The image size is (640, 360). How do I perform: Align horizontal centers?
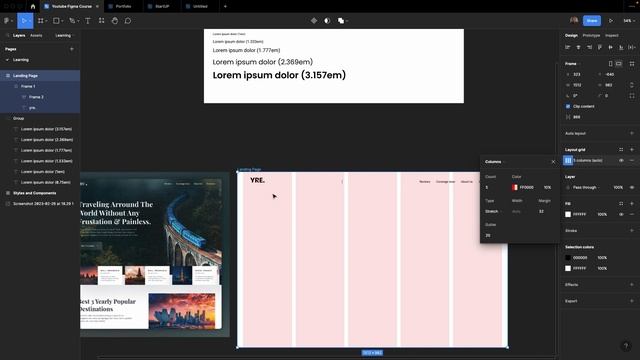[x=578, y=47]
